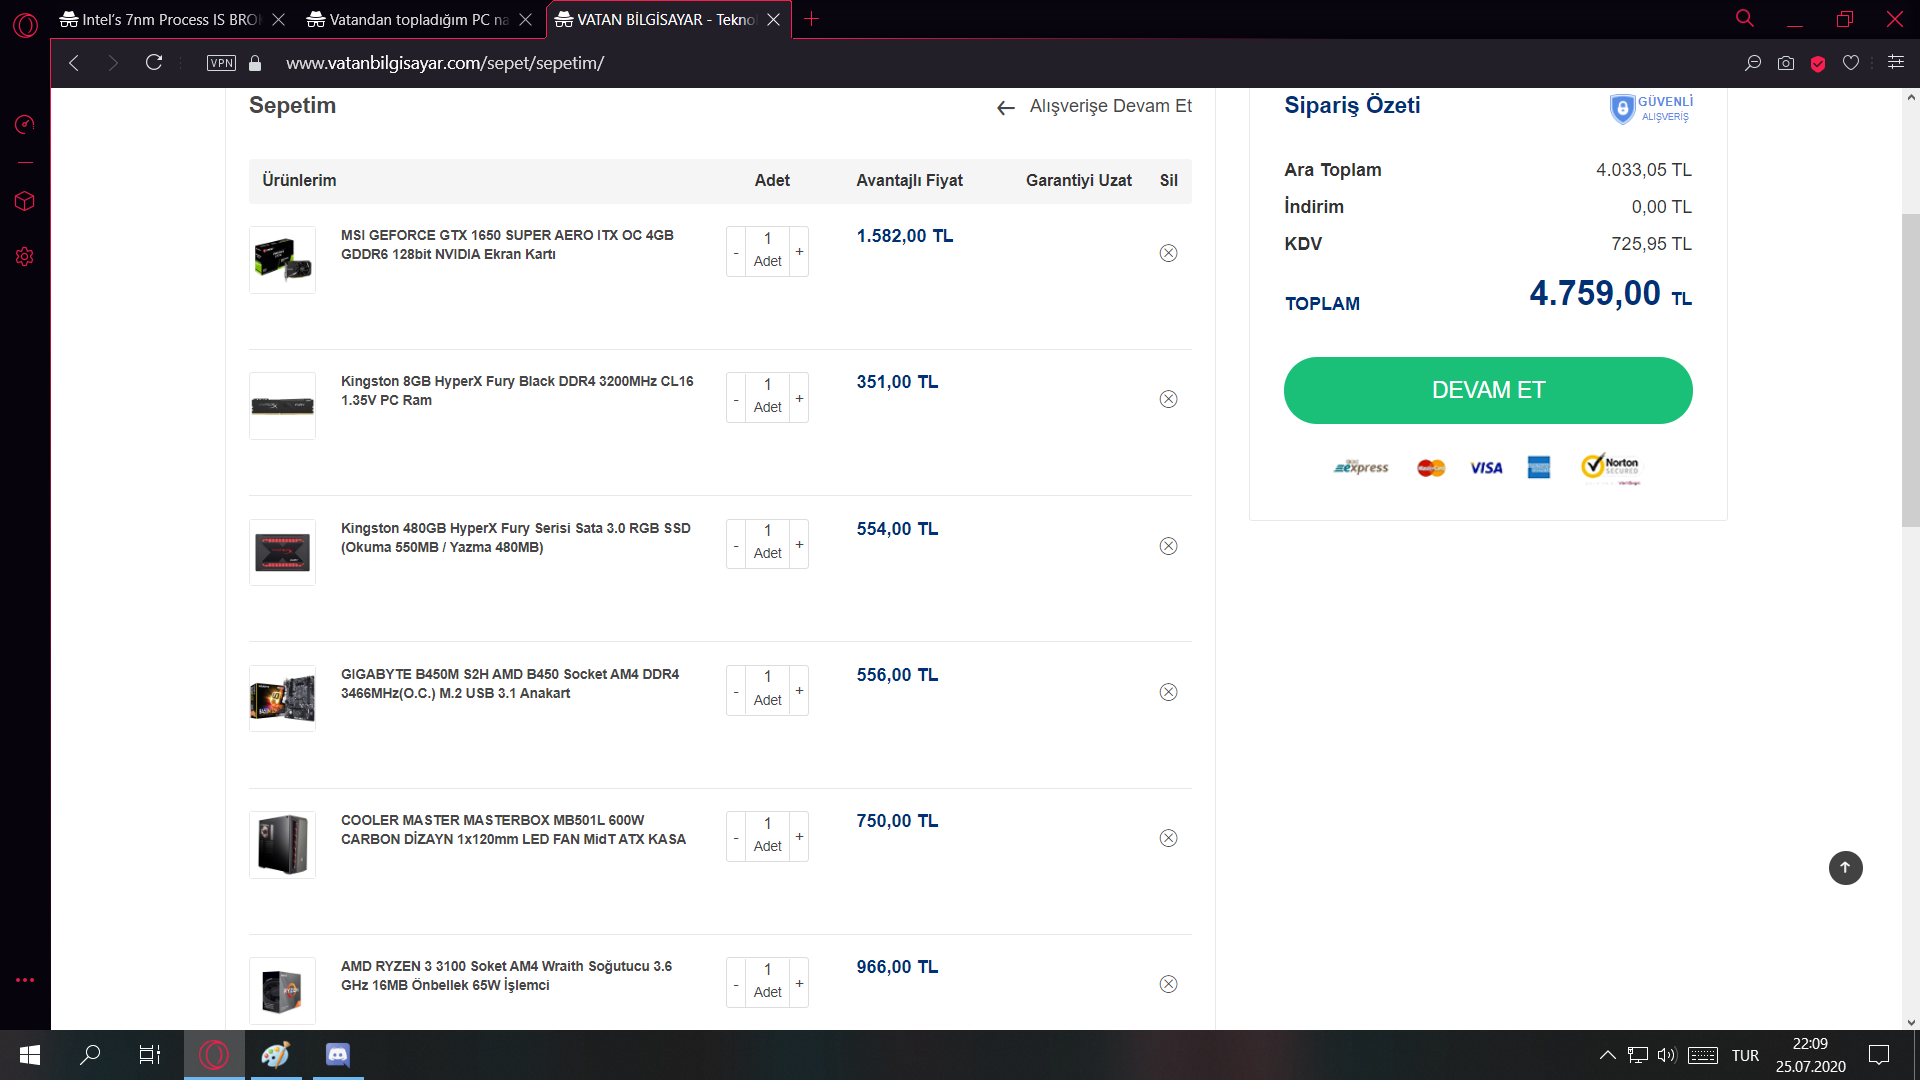Image resolution: width=1920 pixels, height=1080 pixels.
Task: Switch to Vatandan topladığım PC tab
Action: [408, 19]
